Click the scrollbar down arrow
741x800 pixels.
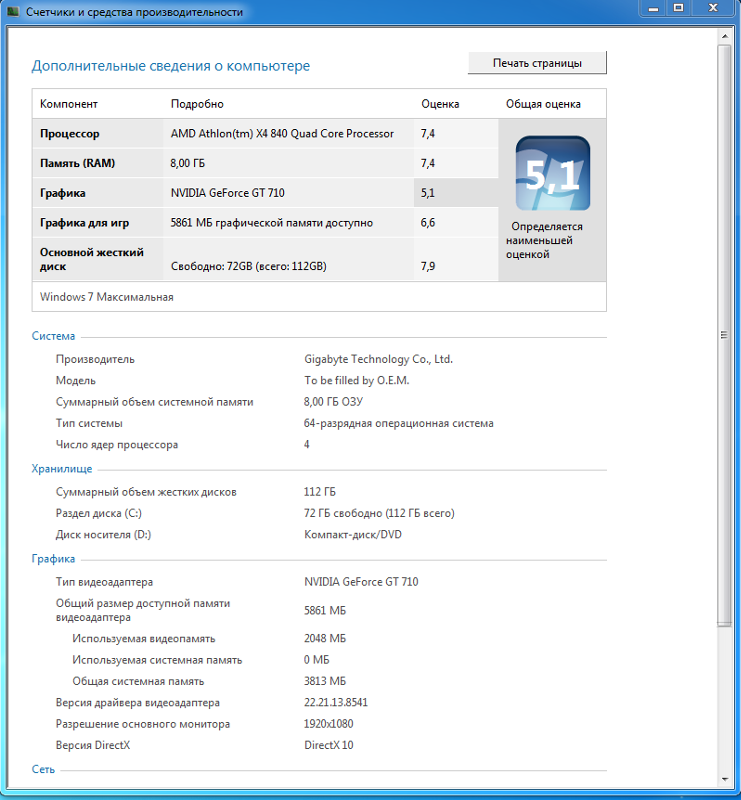pyautogui.click(x=725, y=778)
